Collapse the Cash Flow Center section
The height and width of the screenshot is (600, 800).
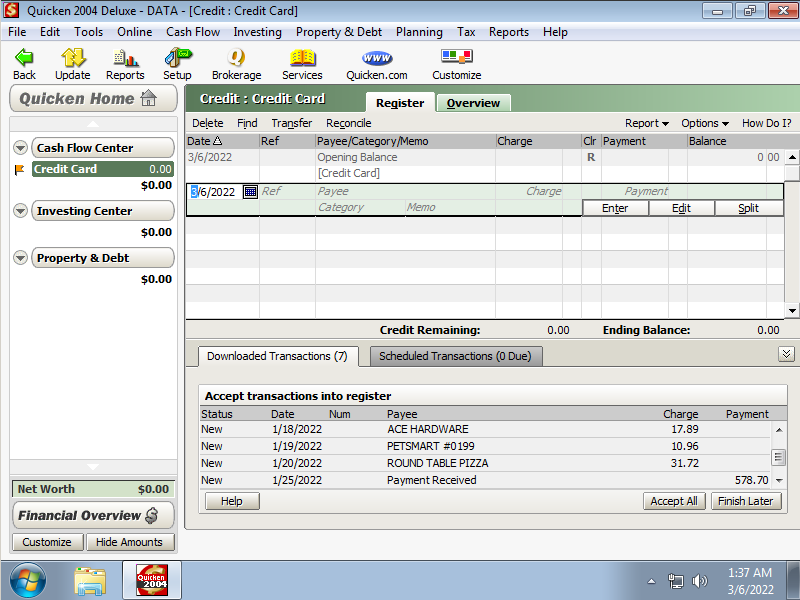[x=21, y=148]
